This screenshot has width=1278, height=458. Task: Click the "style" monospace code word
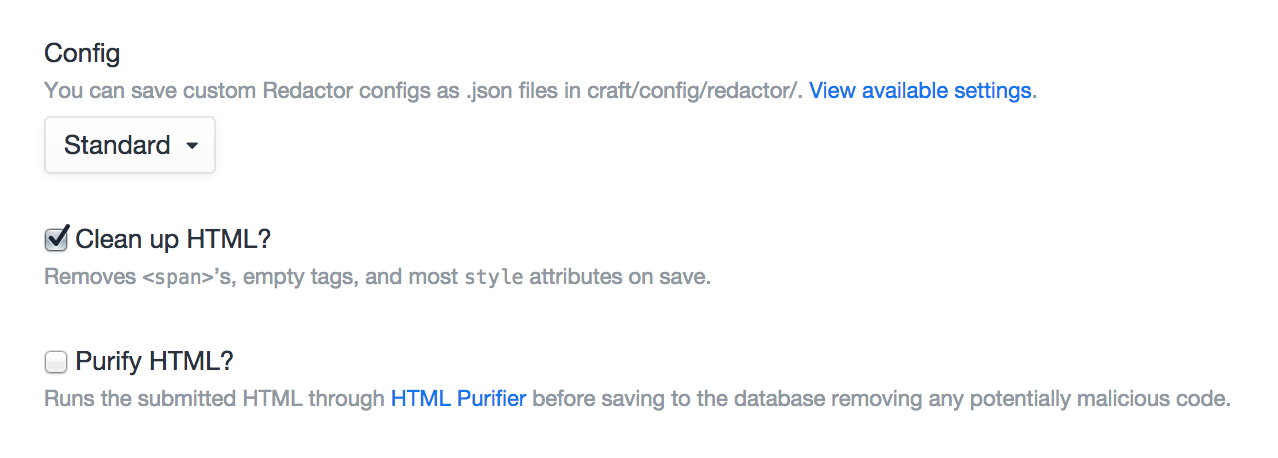tap(494, 277)
